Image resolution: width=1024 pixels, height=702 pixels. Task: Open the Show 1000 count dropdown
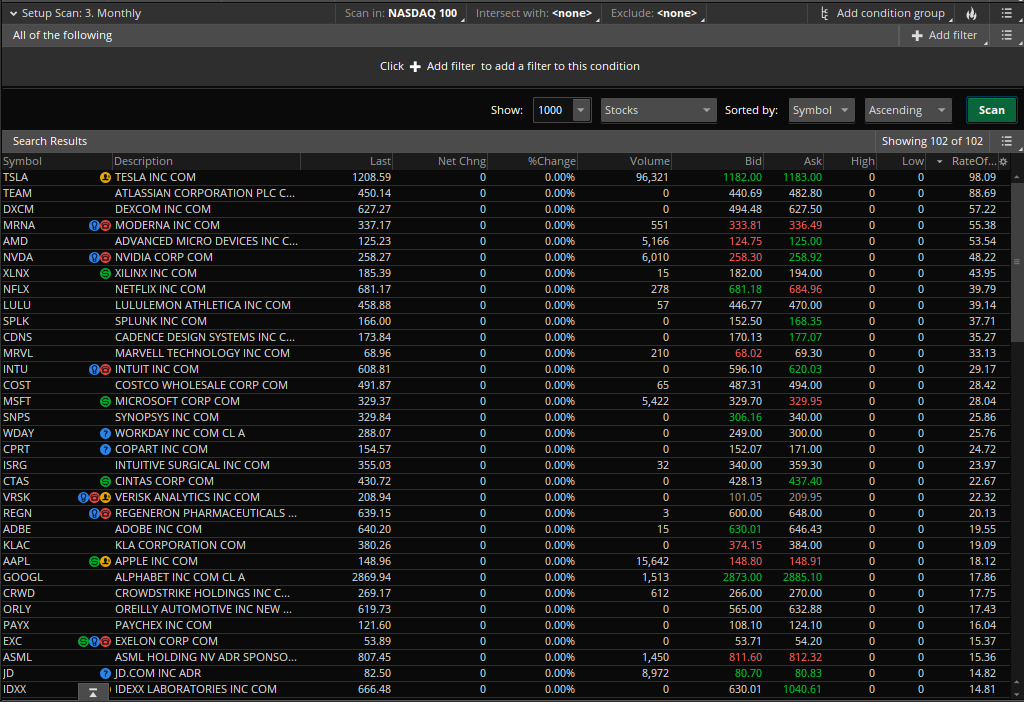click(x=581, y=110)
